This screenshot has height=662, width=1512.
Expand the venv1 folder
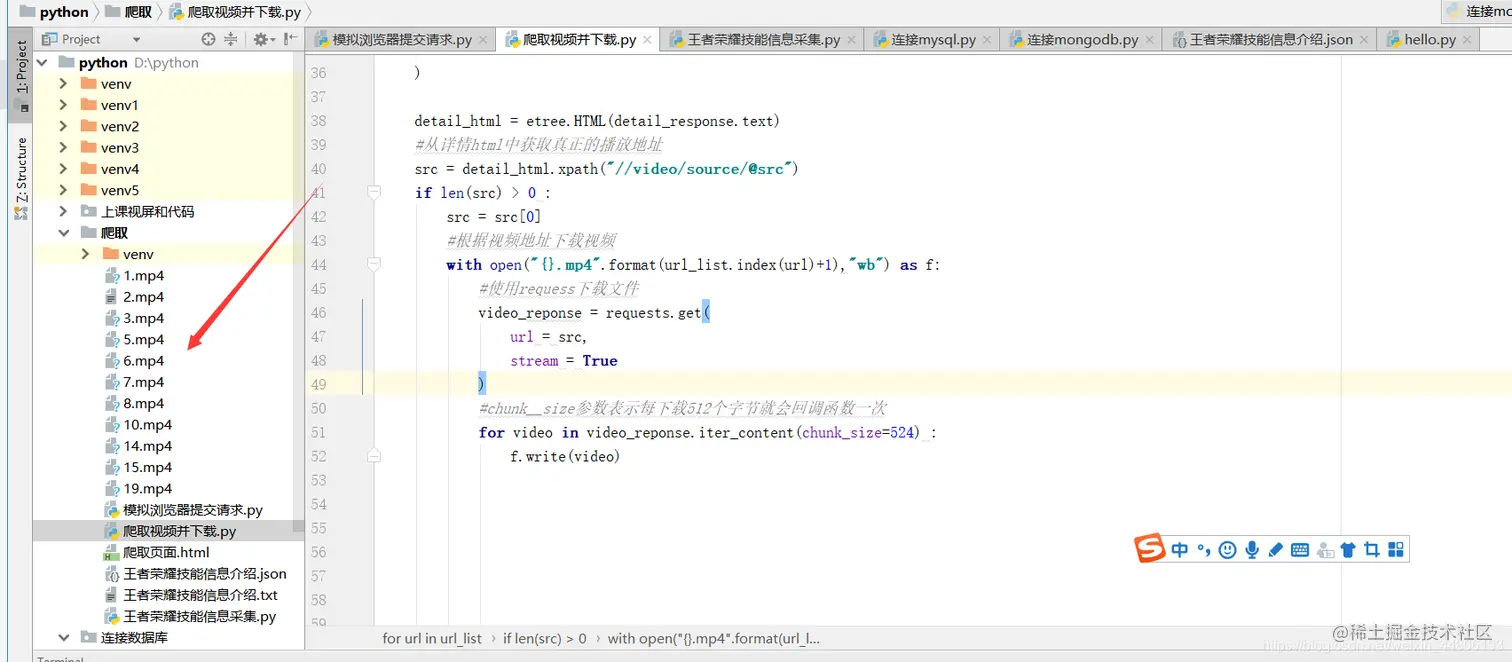pos(63,105)
